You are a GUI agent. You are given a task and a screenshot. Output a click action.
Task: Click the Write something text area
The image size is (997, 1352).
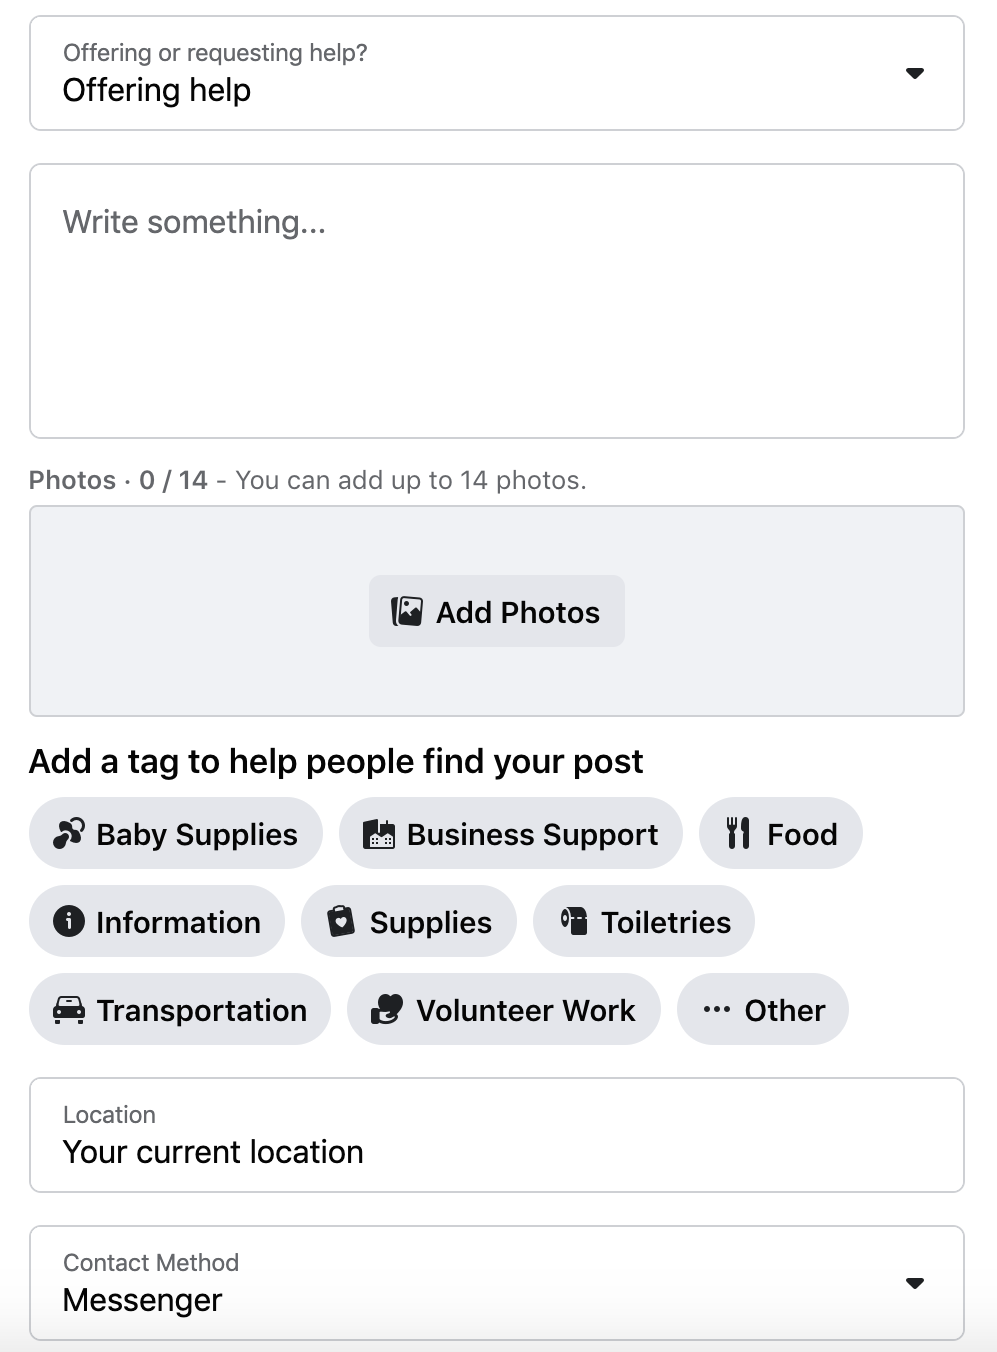pyautogui.click(x=496, y=301)
